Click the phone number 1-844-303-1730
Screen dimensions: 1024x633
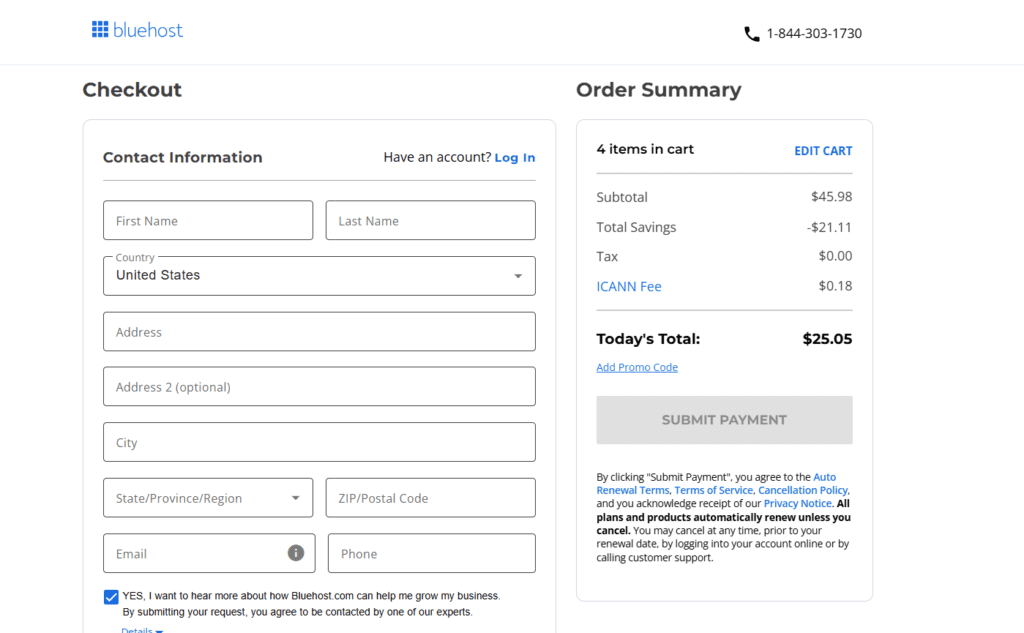(814, 33)
